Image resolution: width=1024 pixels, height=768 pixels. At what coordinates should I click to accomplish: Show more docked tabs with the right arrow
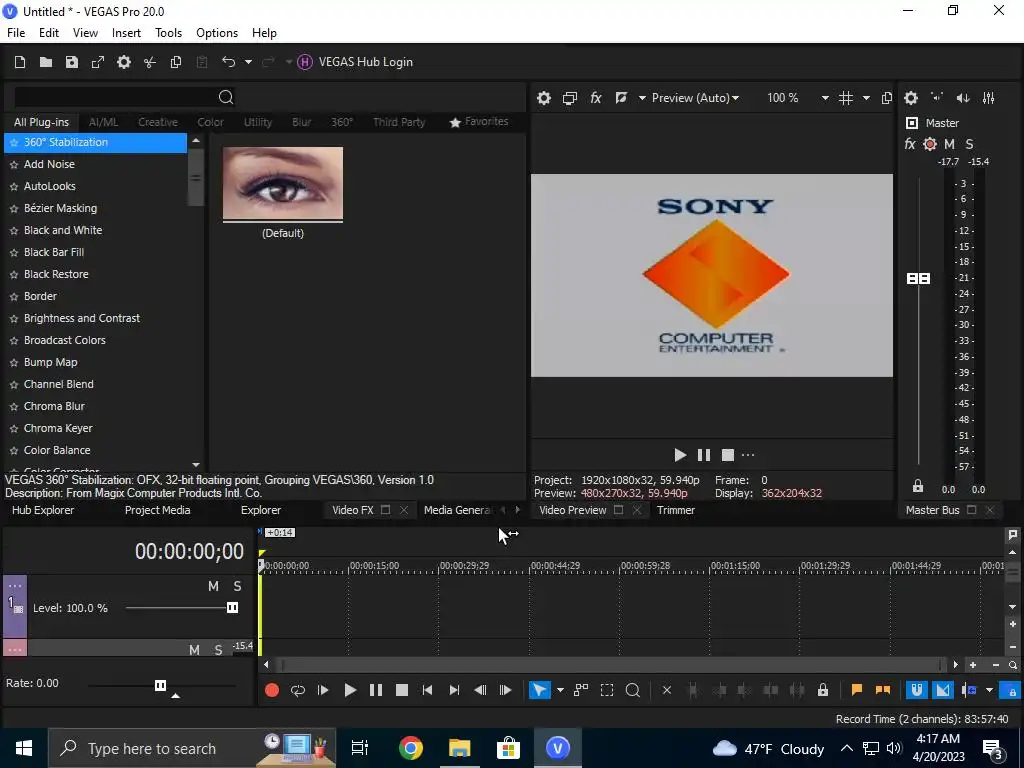518,510
